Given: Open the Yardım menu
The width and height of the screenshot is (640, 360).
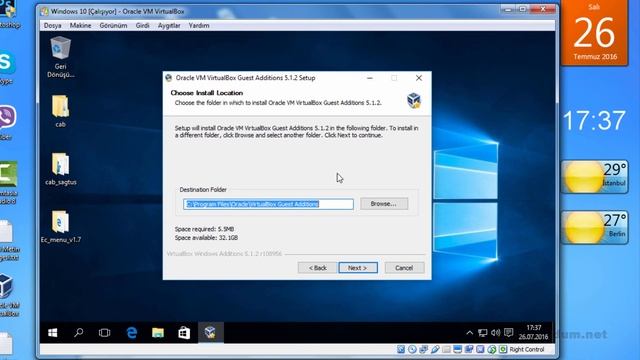Looking at the screenshot, I should click(199, 25).
